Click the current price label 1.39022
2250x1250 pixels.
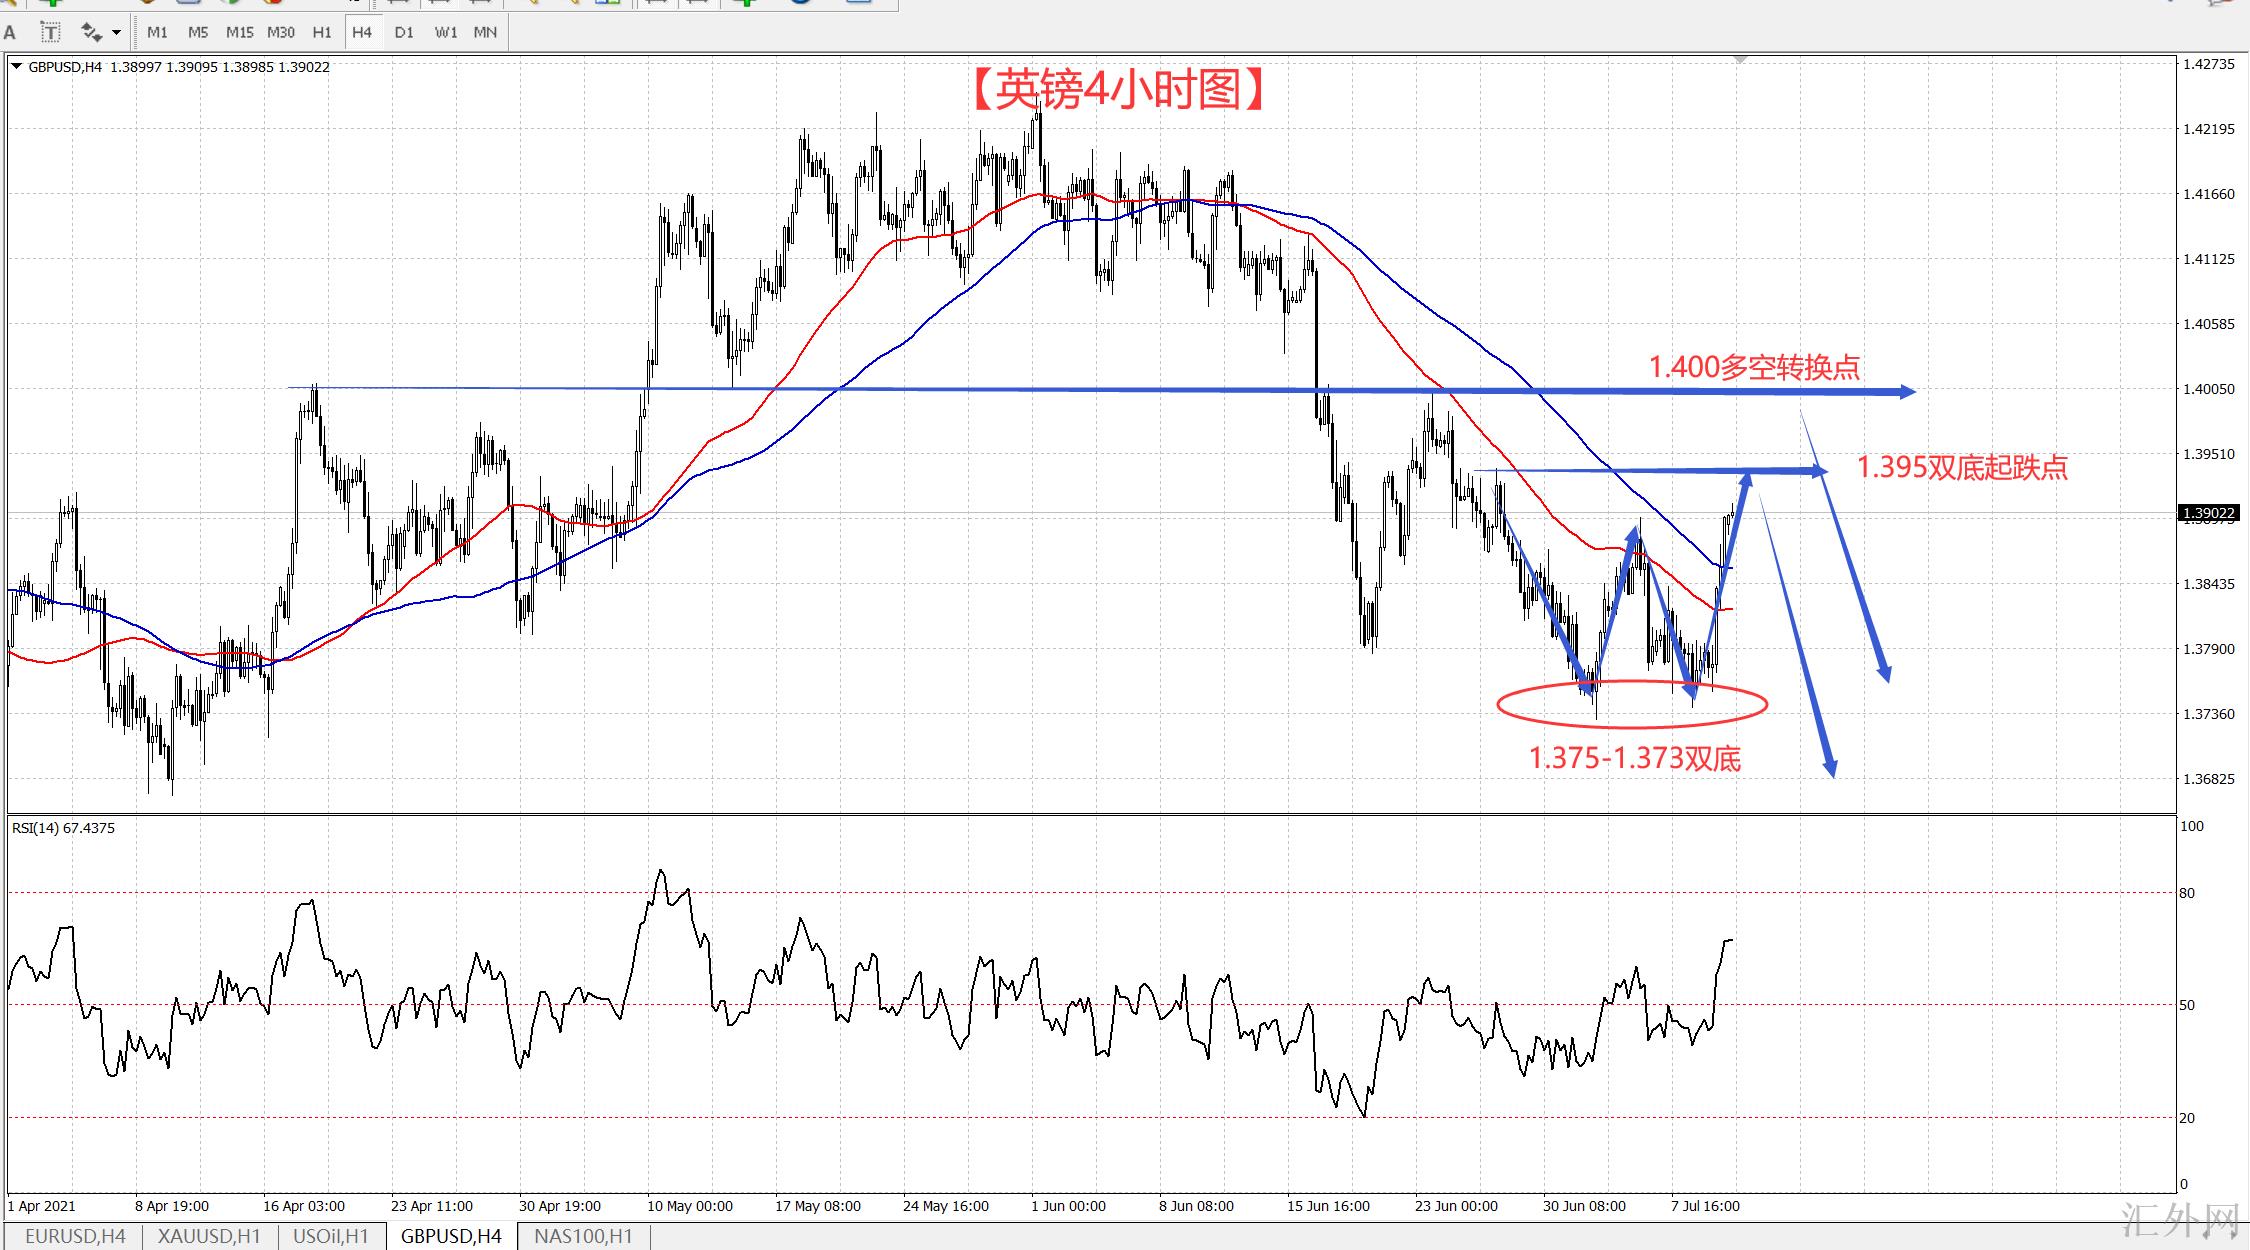point(2208,513)
